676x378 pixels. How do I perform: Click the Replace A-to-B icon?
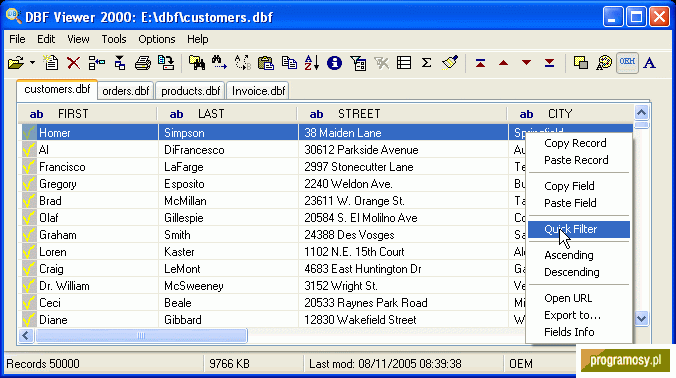[x=242, y=63]
